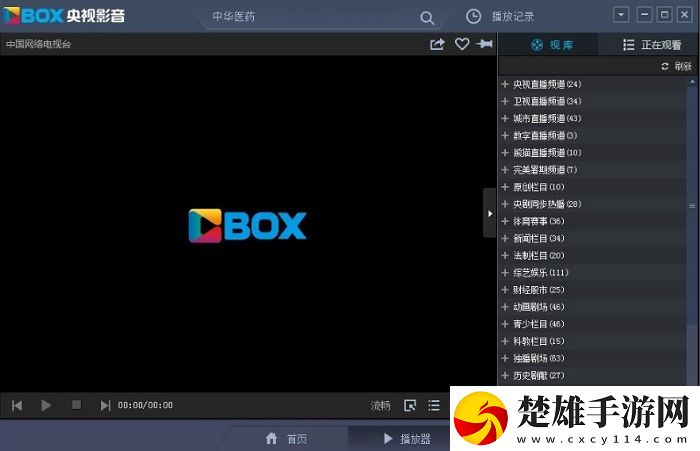Select the 科教栏目 (15) row
Image resolution: width=700 pixels, height=451 pixels.
pyautogui.click(x=592, y=341)
